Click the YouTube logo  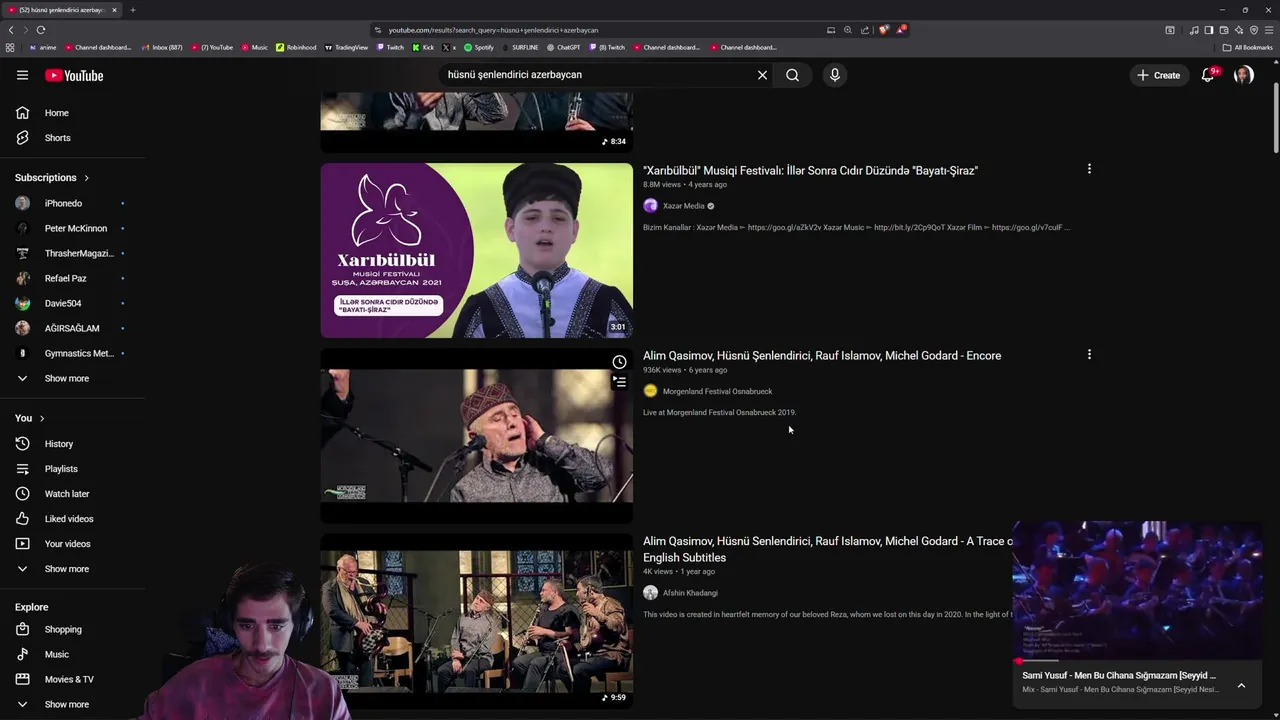(x=74, y=75)
